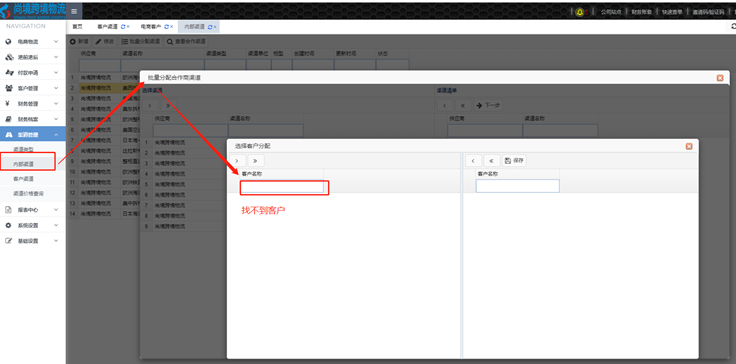Close the 批量分配合作商渠道 dialog
The height and width of the screenshot is (364, 736).
tap(720, 78)
